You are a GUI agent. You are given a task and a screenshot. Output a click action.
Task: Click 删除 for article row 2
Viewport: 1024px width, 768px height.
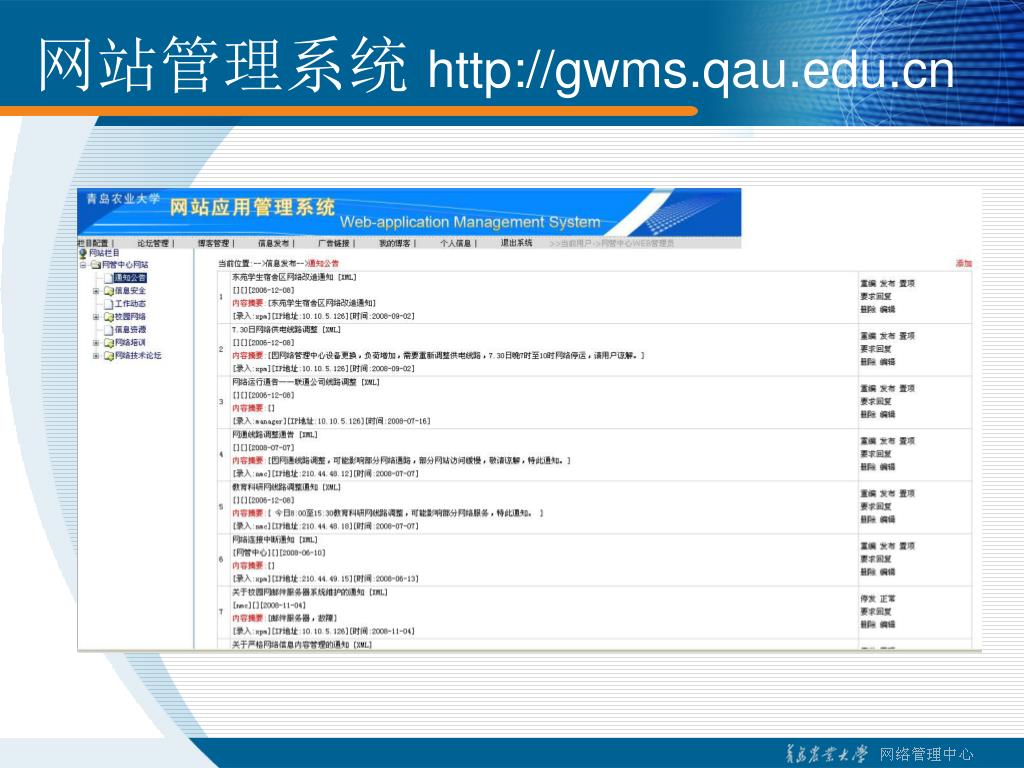point(868,362)
